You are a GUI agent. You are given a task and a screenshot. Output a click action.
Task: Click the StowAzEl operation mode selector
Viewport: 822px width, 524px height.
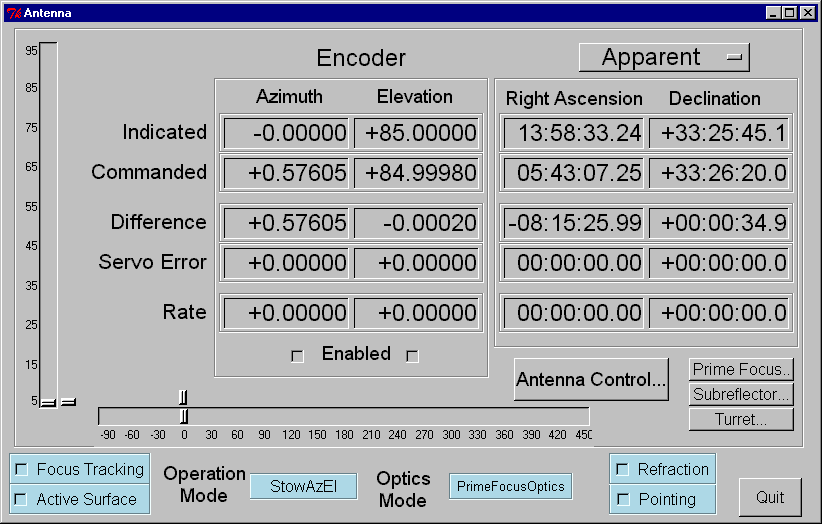[303, 487]
